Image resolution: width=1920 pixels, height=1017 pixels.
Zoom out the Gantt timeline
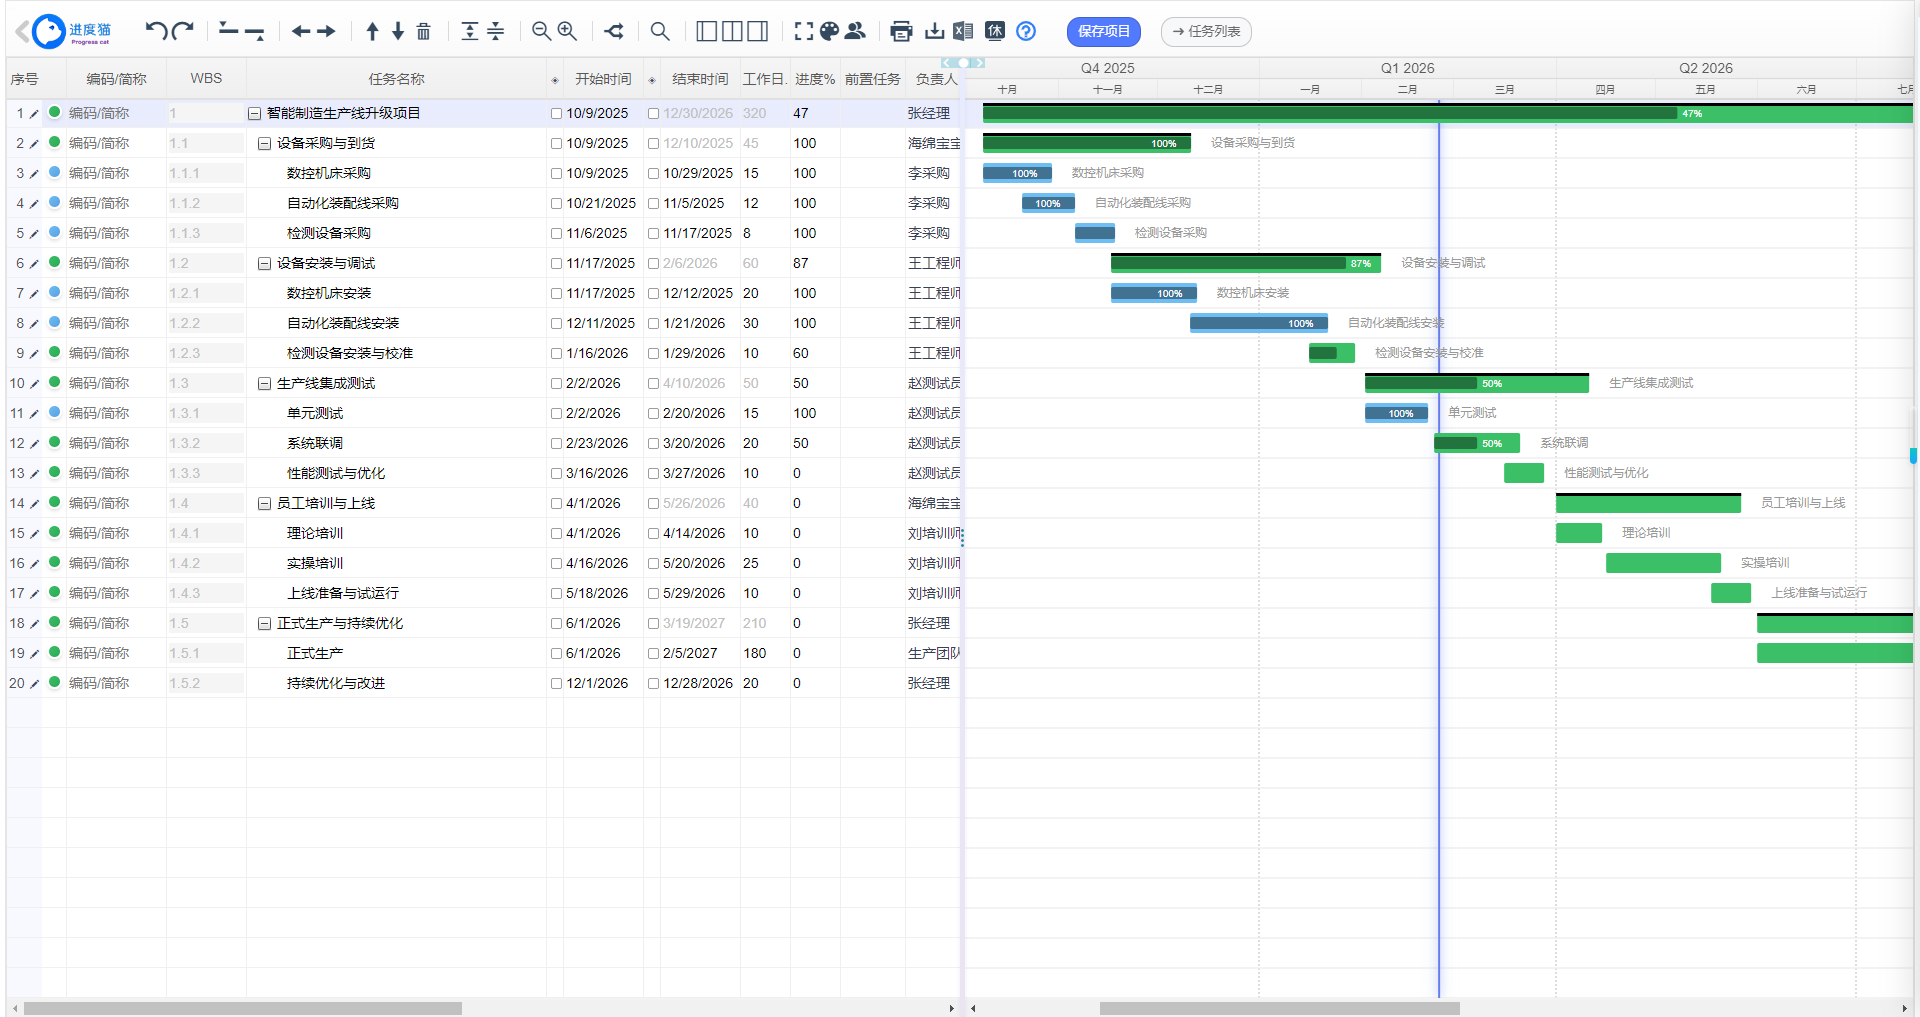pyautogui.click(x=541, y=31)
